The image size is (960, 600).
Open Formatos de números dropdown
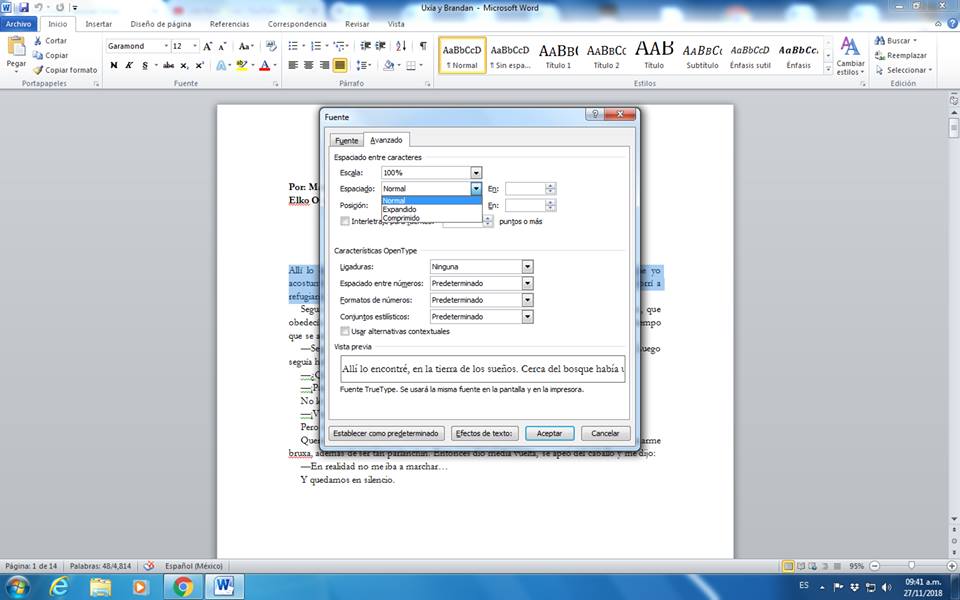[x=527, y=300]
